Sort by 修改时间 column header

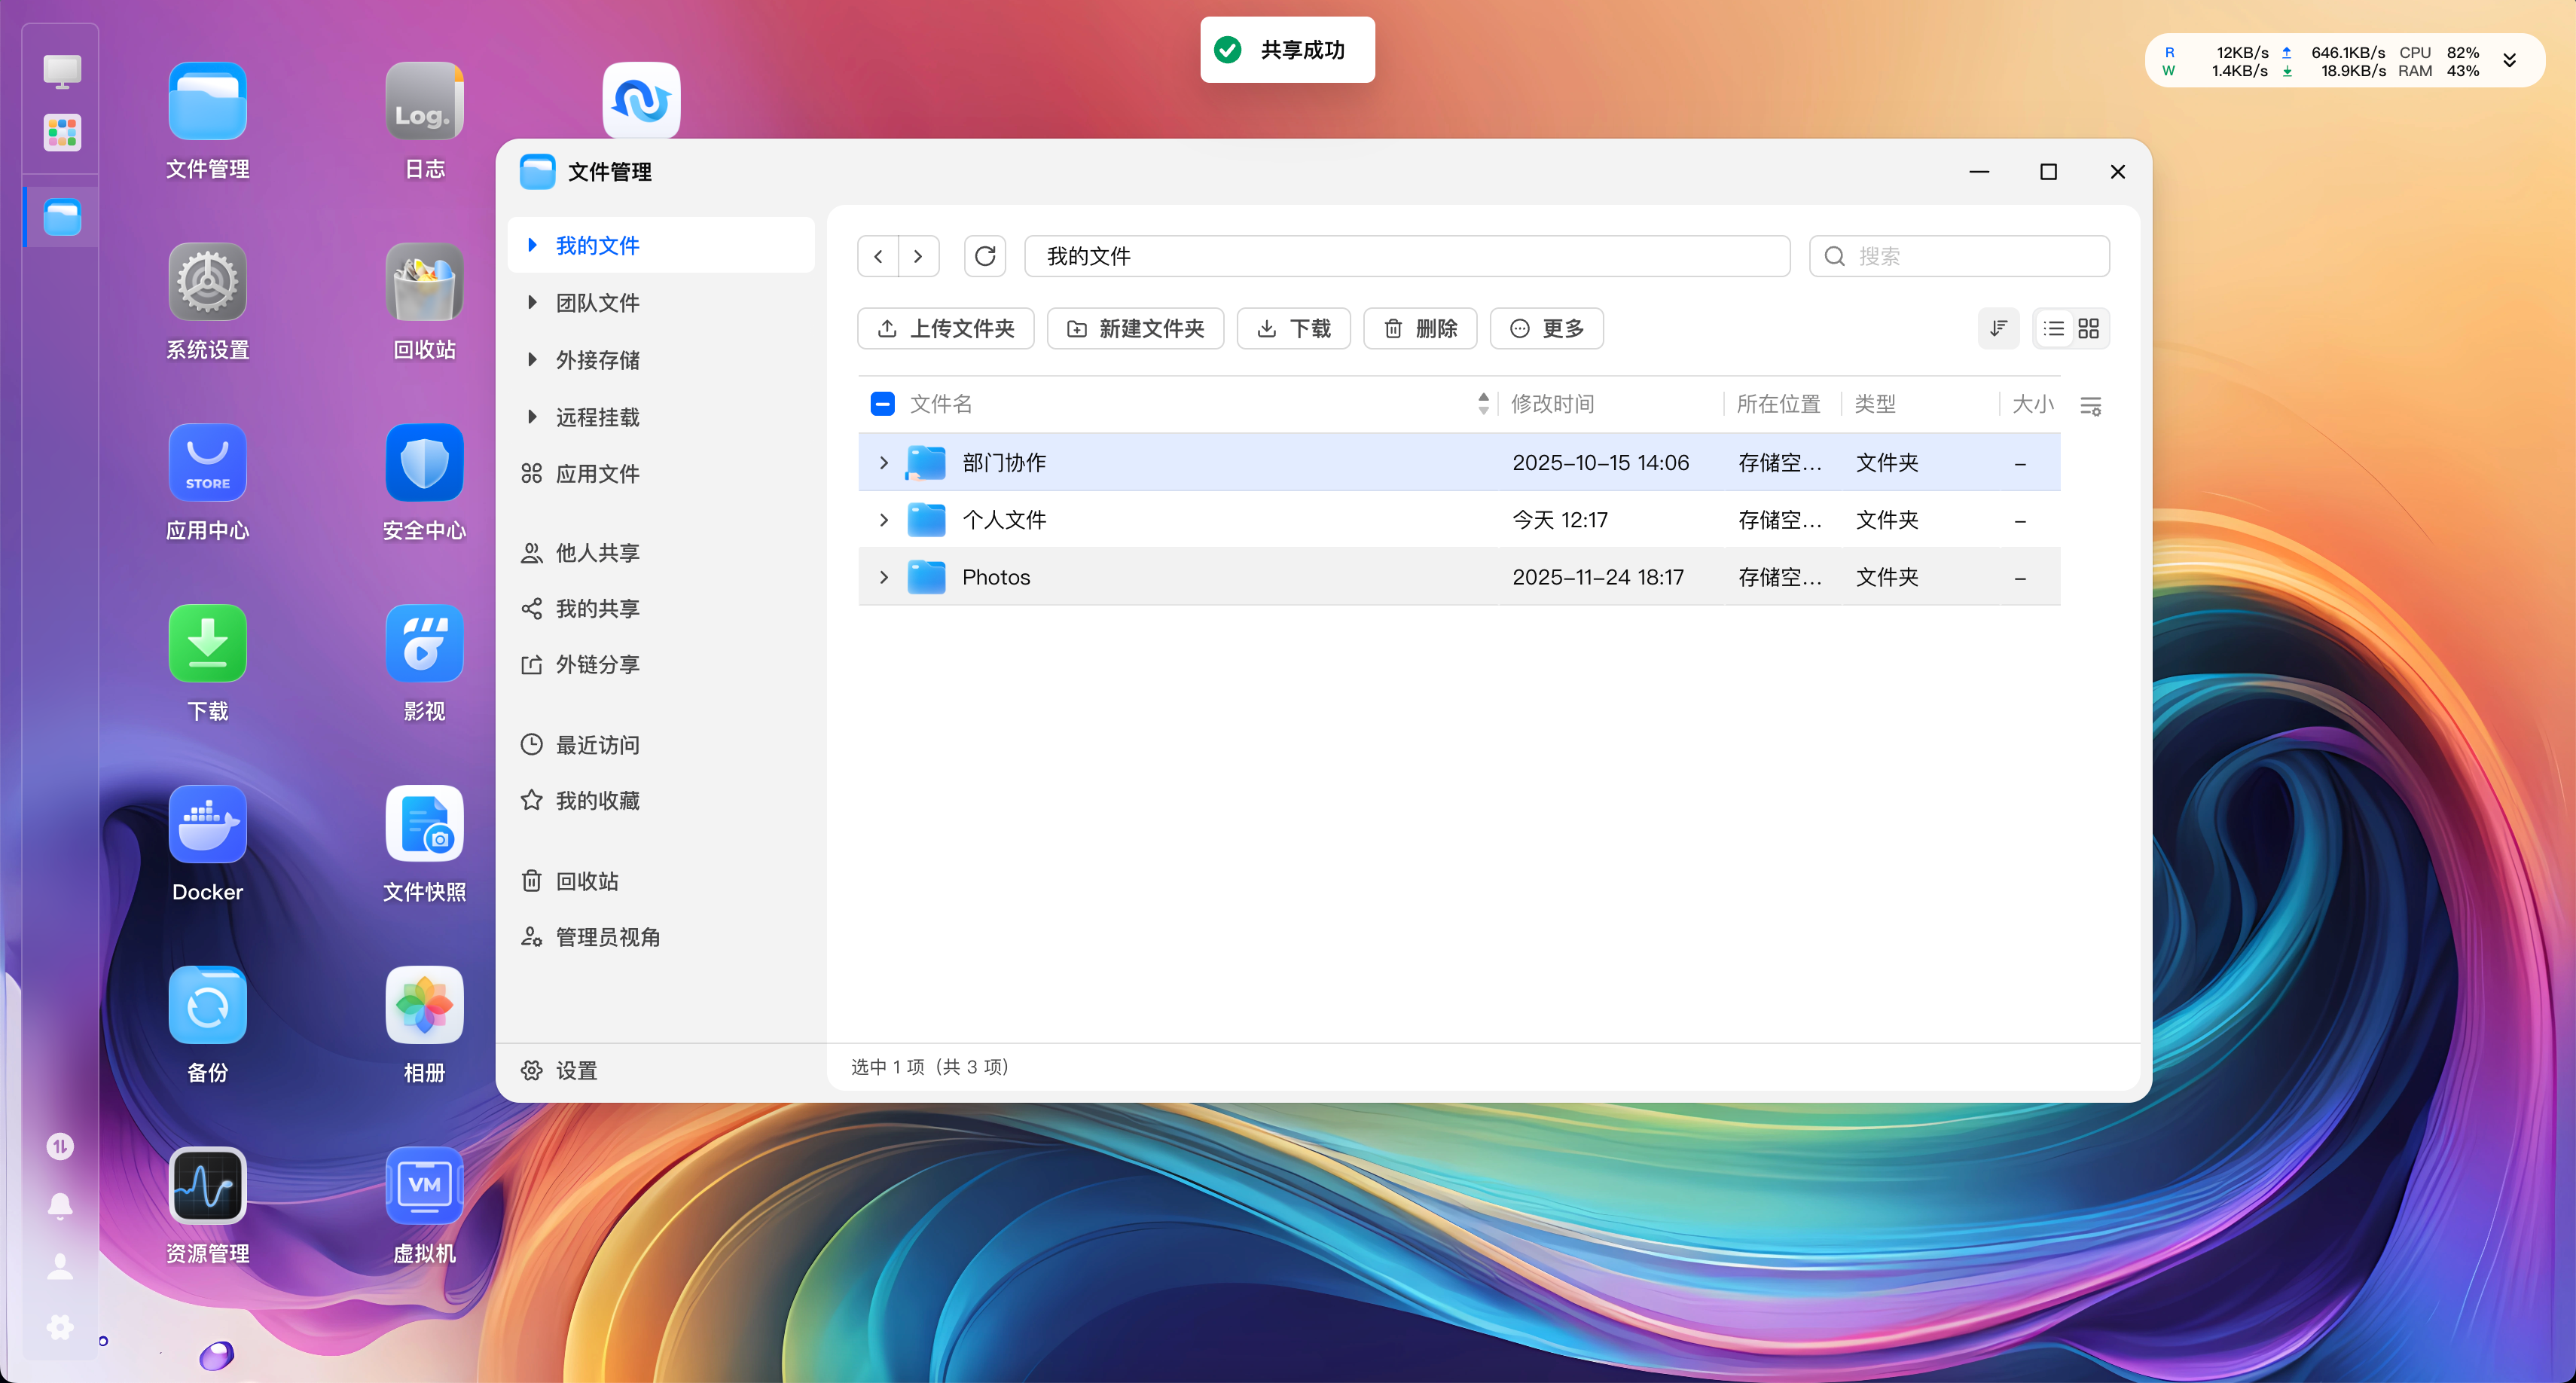[1552, 404]
